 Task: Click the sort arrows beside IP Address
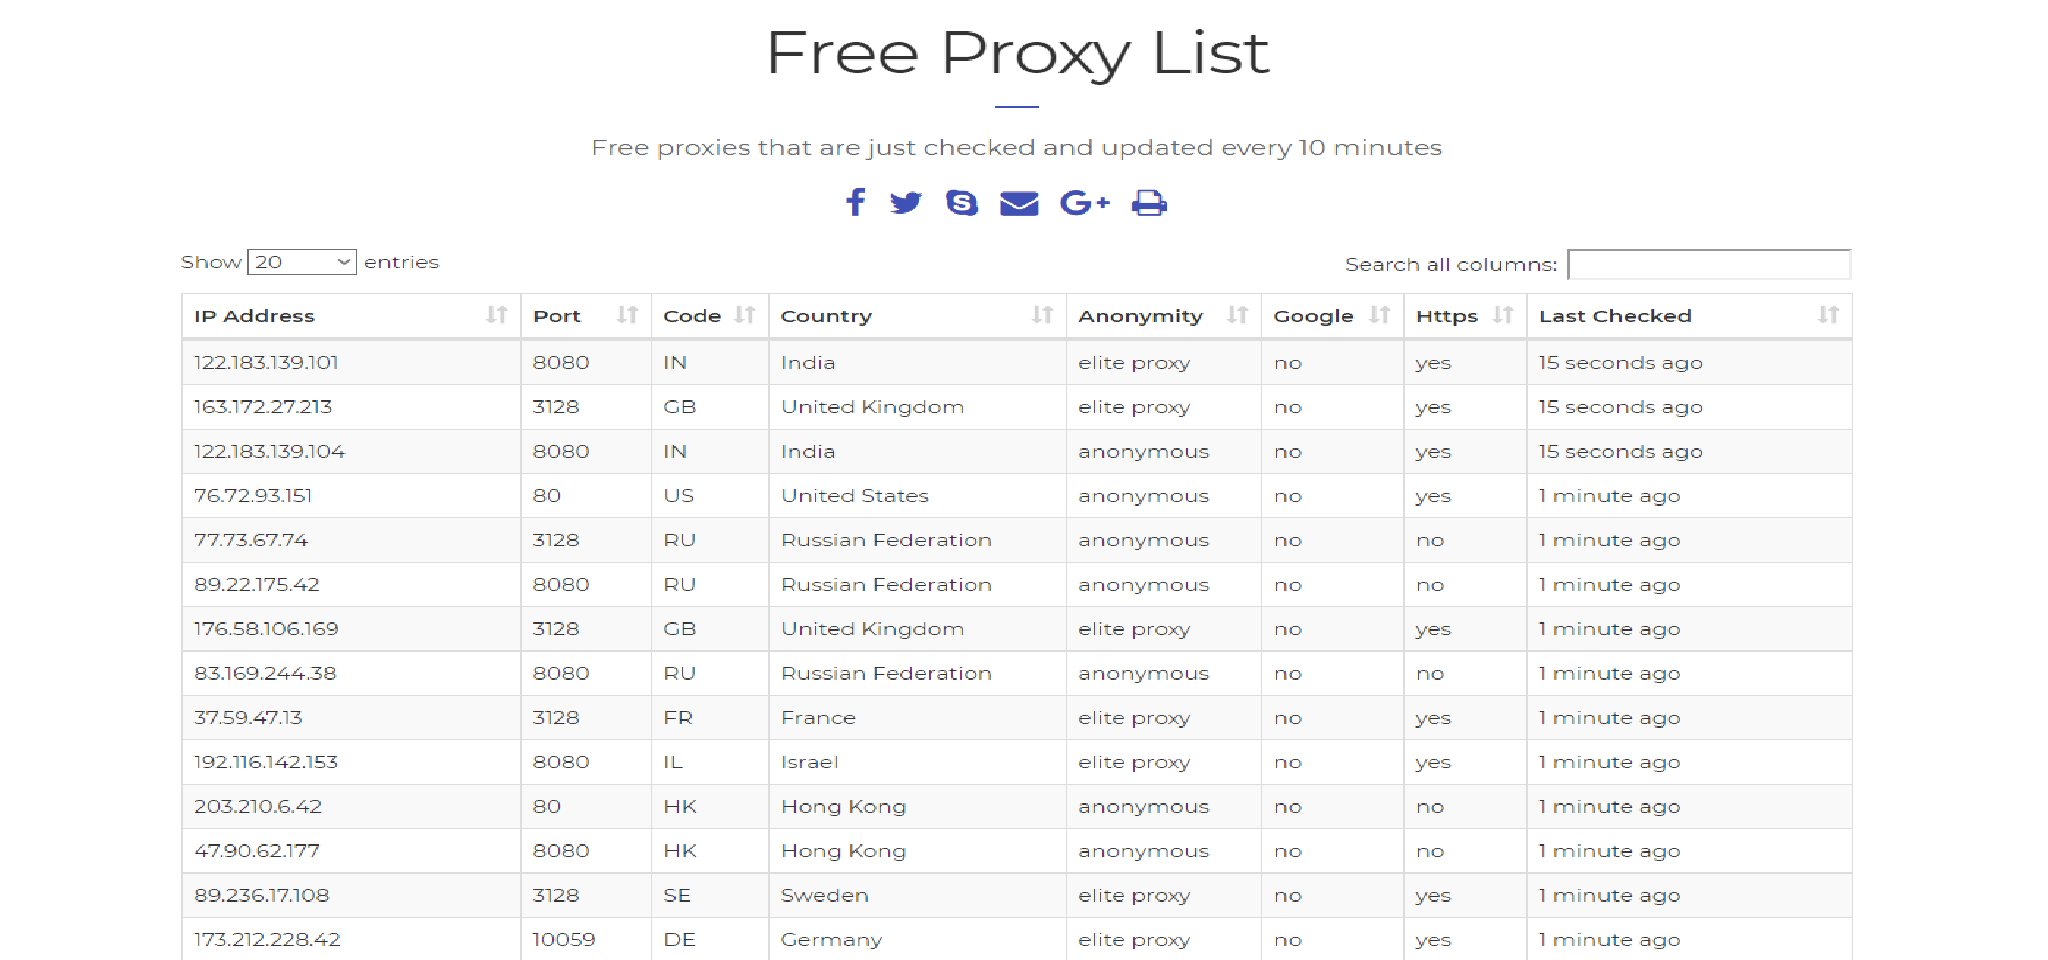point(497,315)
